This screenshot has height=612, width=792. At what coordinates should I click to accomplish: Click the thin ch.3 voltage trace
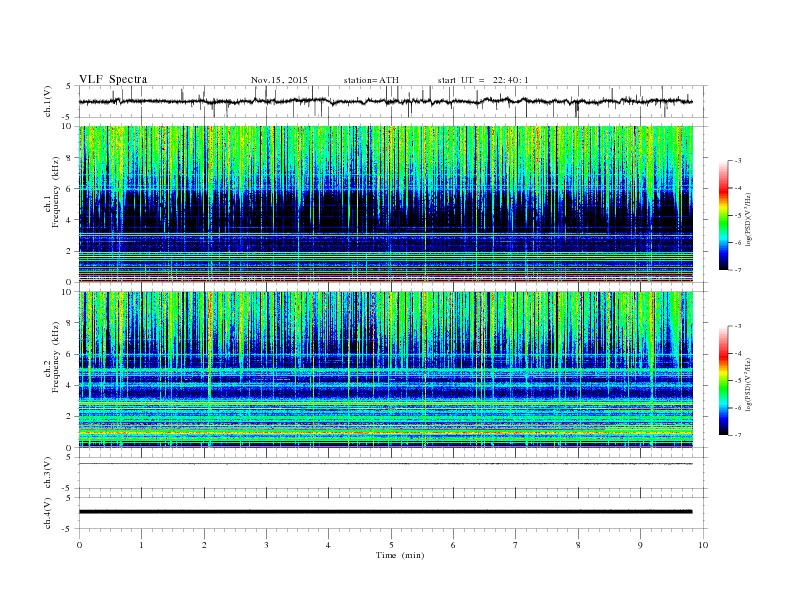[386, 464]
